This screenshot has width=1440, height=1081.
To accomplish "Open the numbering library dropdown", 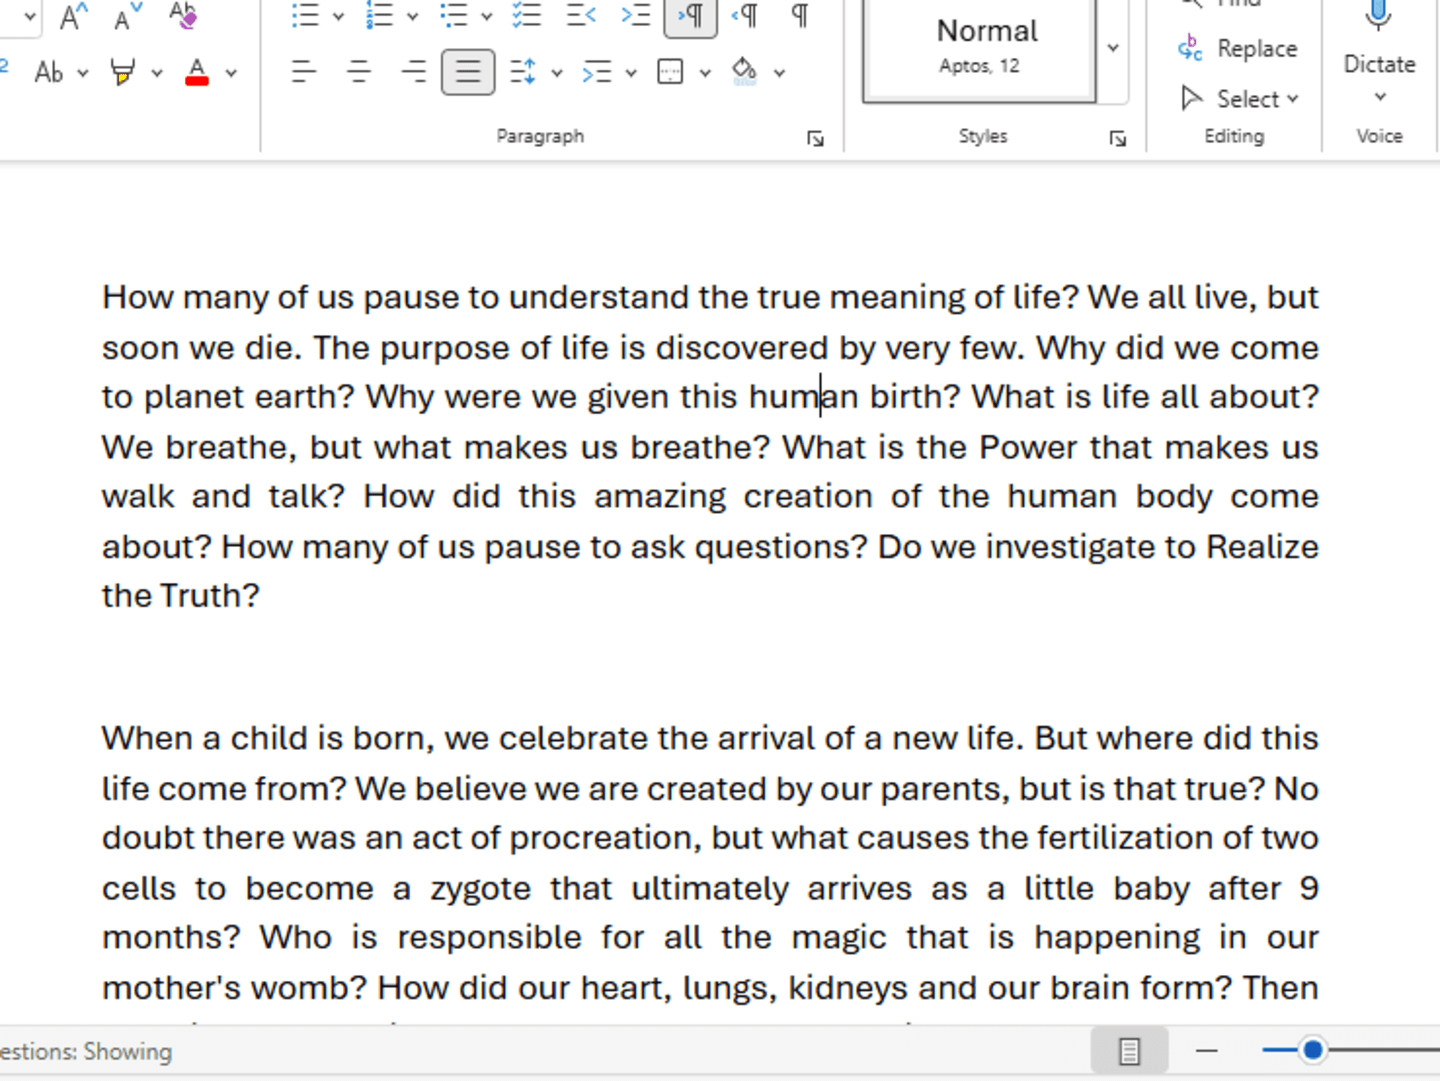I will click(412, 16).
